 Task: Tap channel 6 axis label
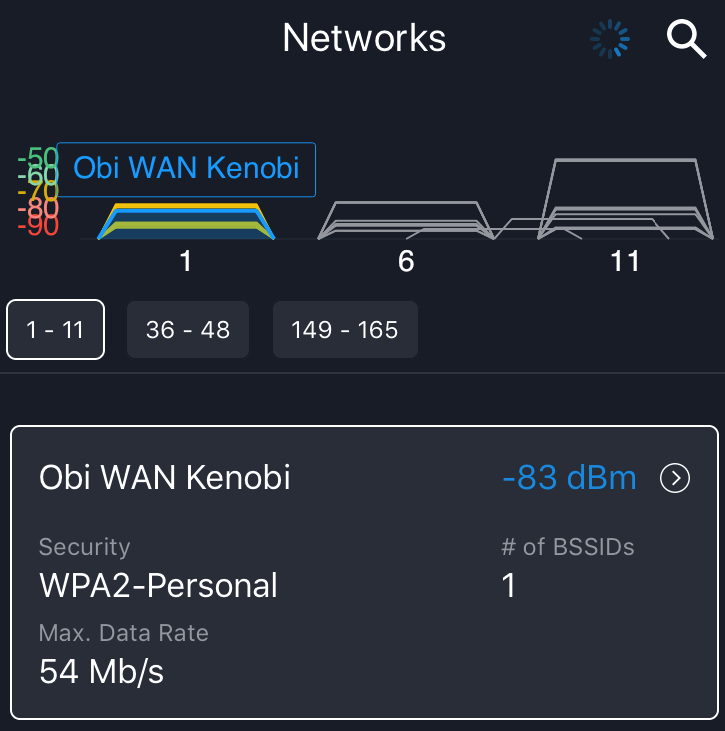(406, 261)
